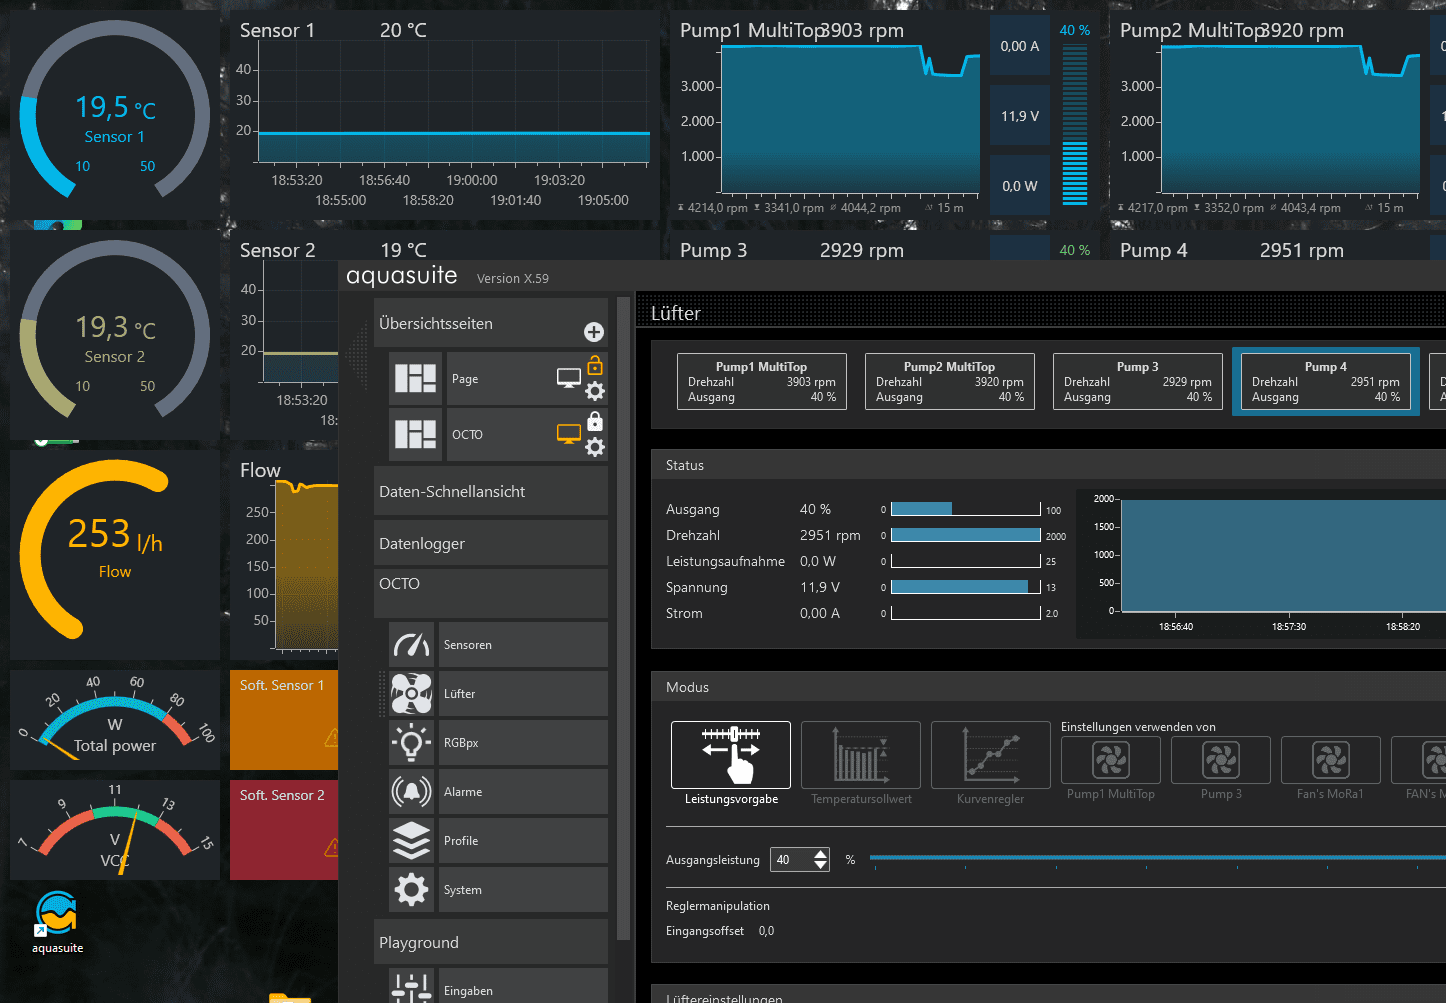Open the Page overview layout icon
The width and height of the screenshot is (1446, 1003).
[415, 378]
